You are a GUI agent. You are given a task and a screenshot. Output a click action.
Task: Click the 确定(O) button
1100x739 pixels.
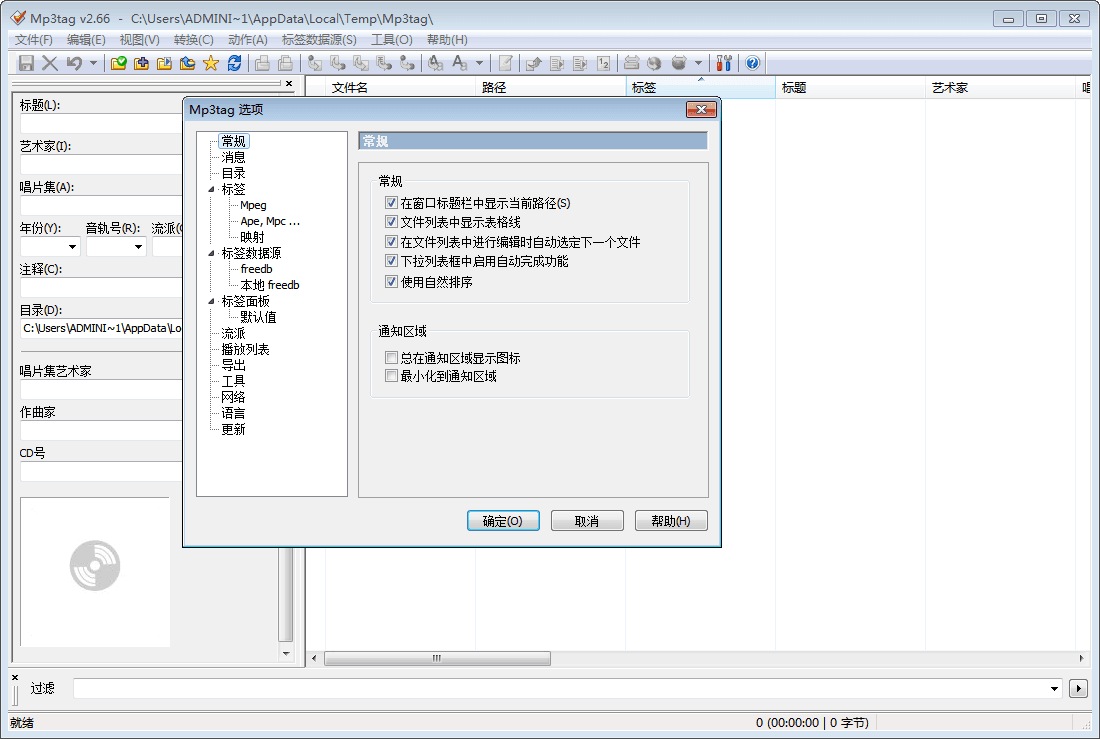(x=503, y=521)
